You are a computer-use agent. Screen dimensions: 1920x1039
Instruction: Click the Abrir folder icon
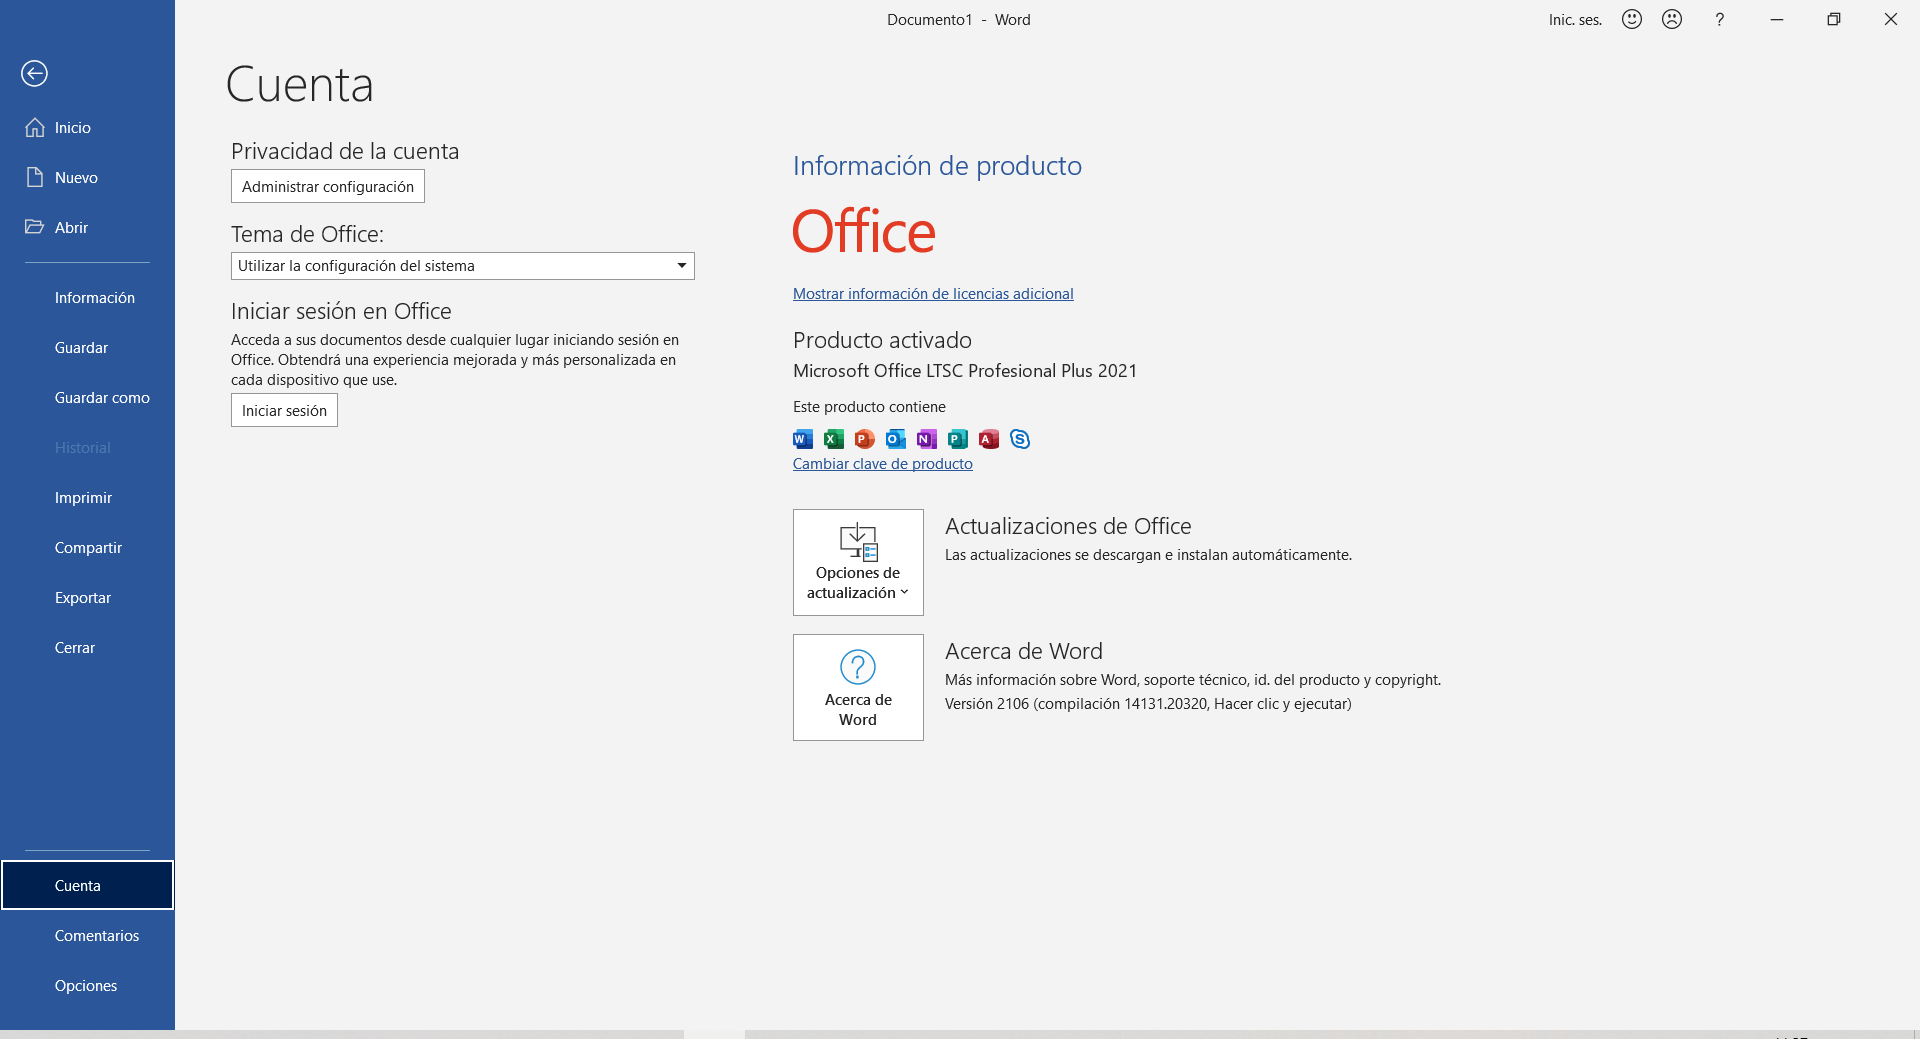coord(35,226)
